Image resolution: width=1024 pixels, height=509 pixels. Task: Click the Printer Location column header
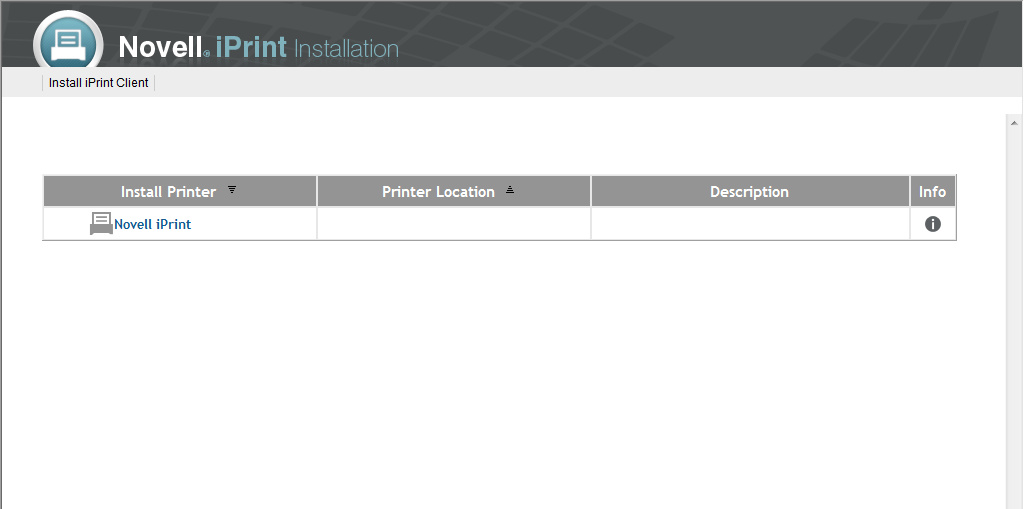point(454,191)
